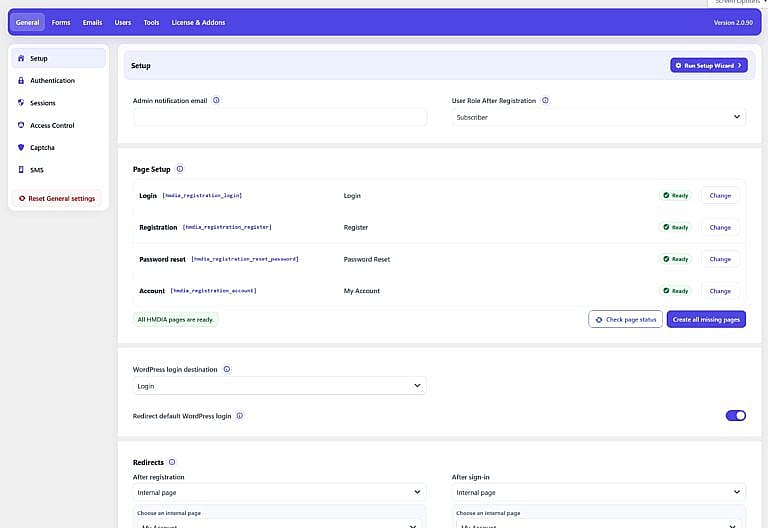Click the Sessions icon in sidebar
This screenshot has height=528, width=768.
(21, 103)
